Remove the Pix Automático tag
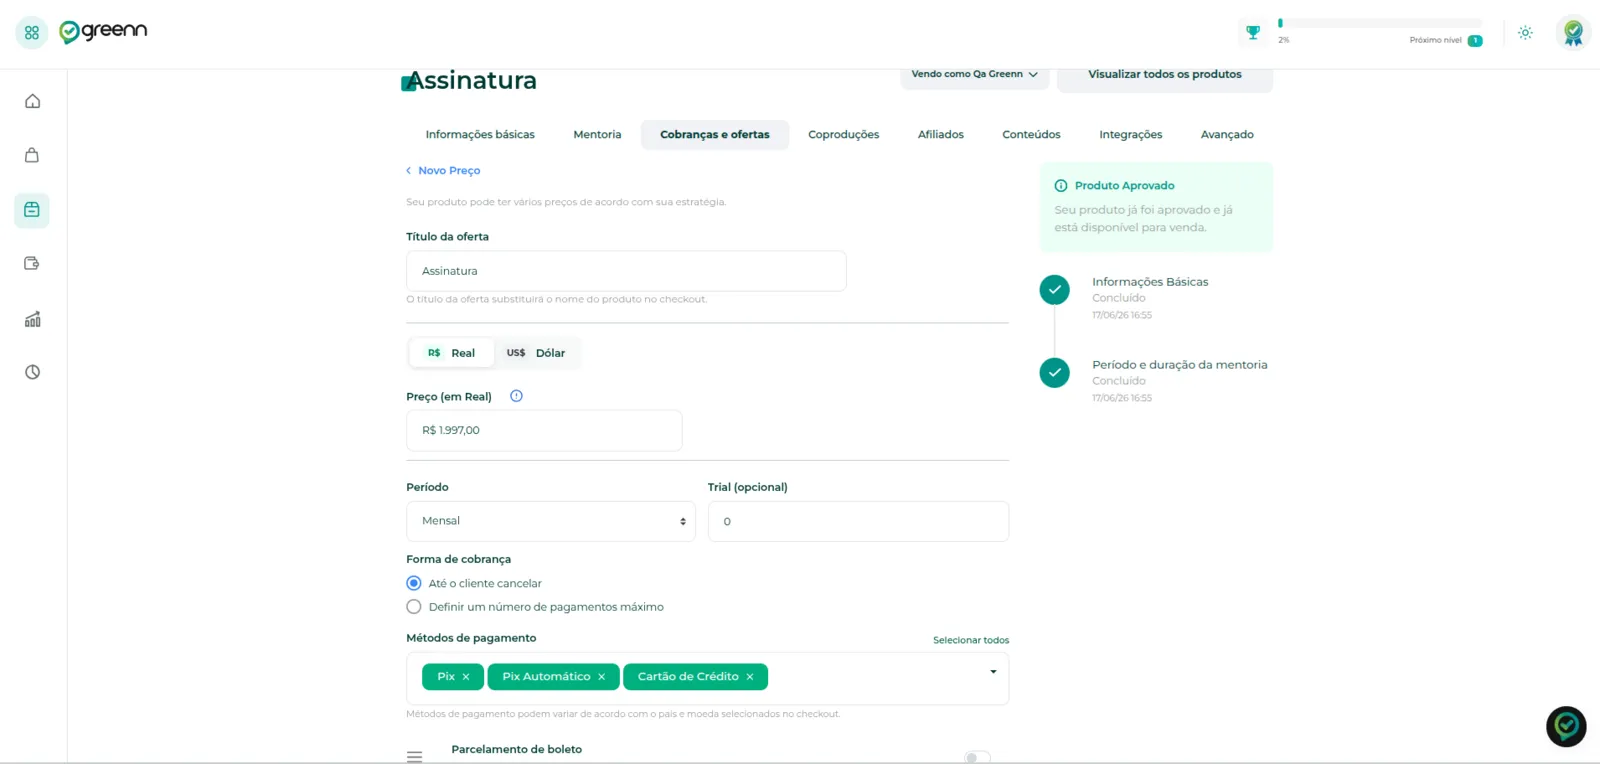Screen dimensions: 1600x764 coord(602,677)
